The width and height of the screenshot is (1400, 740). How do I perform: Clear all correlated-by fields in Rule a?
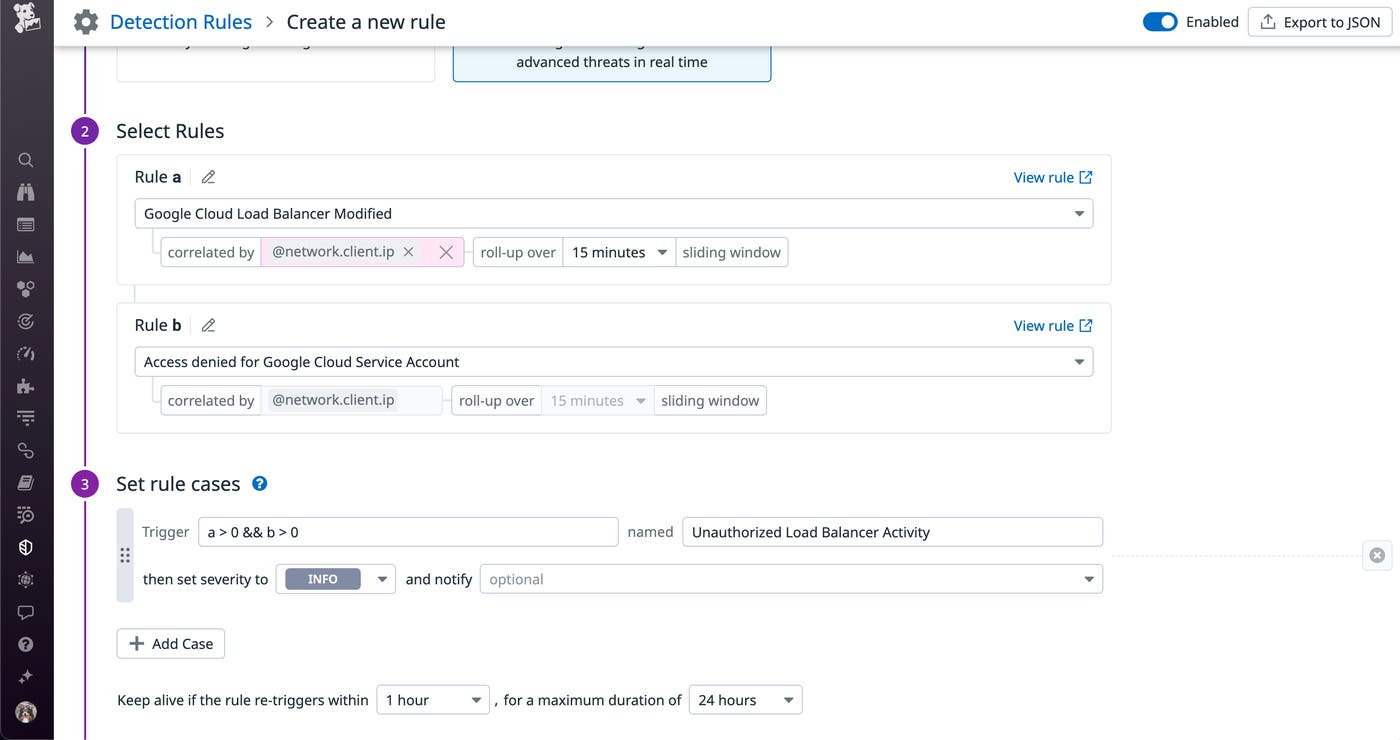click(x=446, y=253)
